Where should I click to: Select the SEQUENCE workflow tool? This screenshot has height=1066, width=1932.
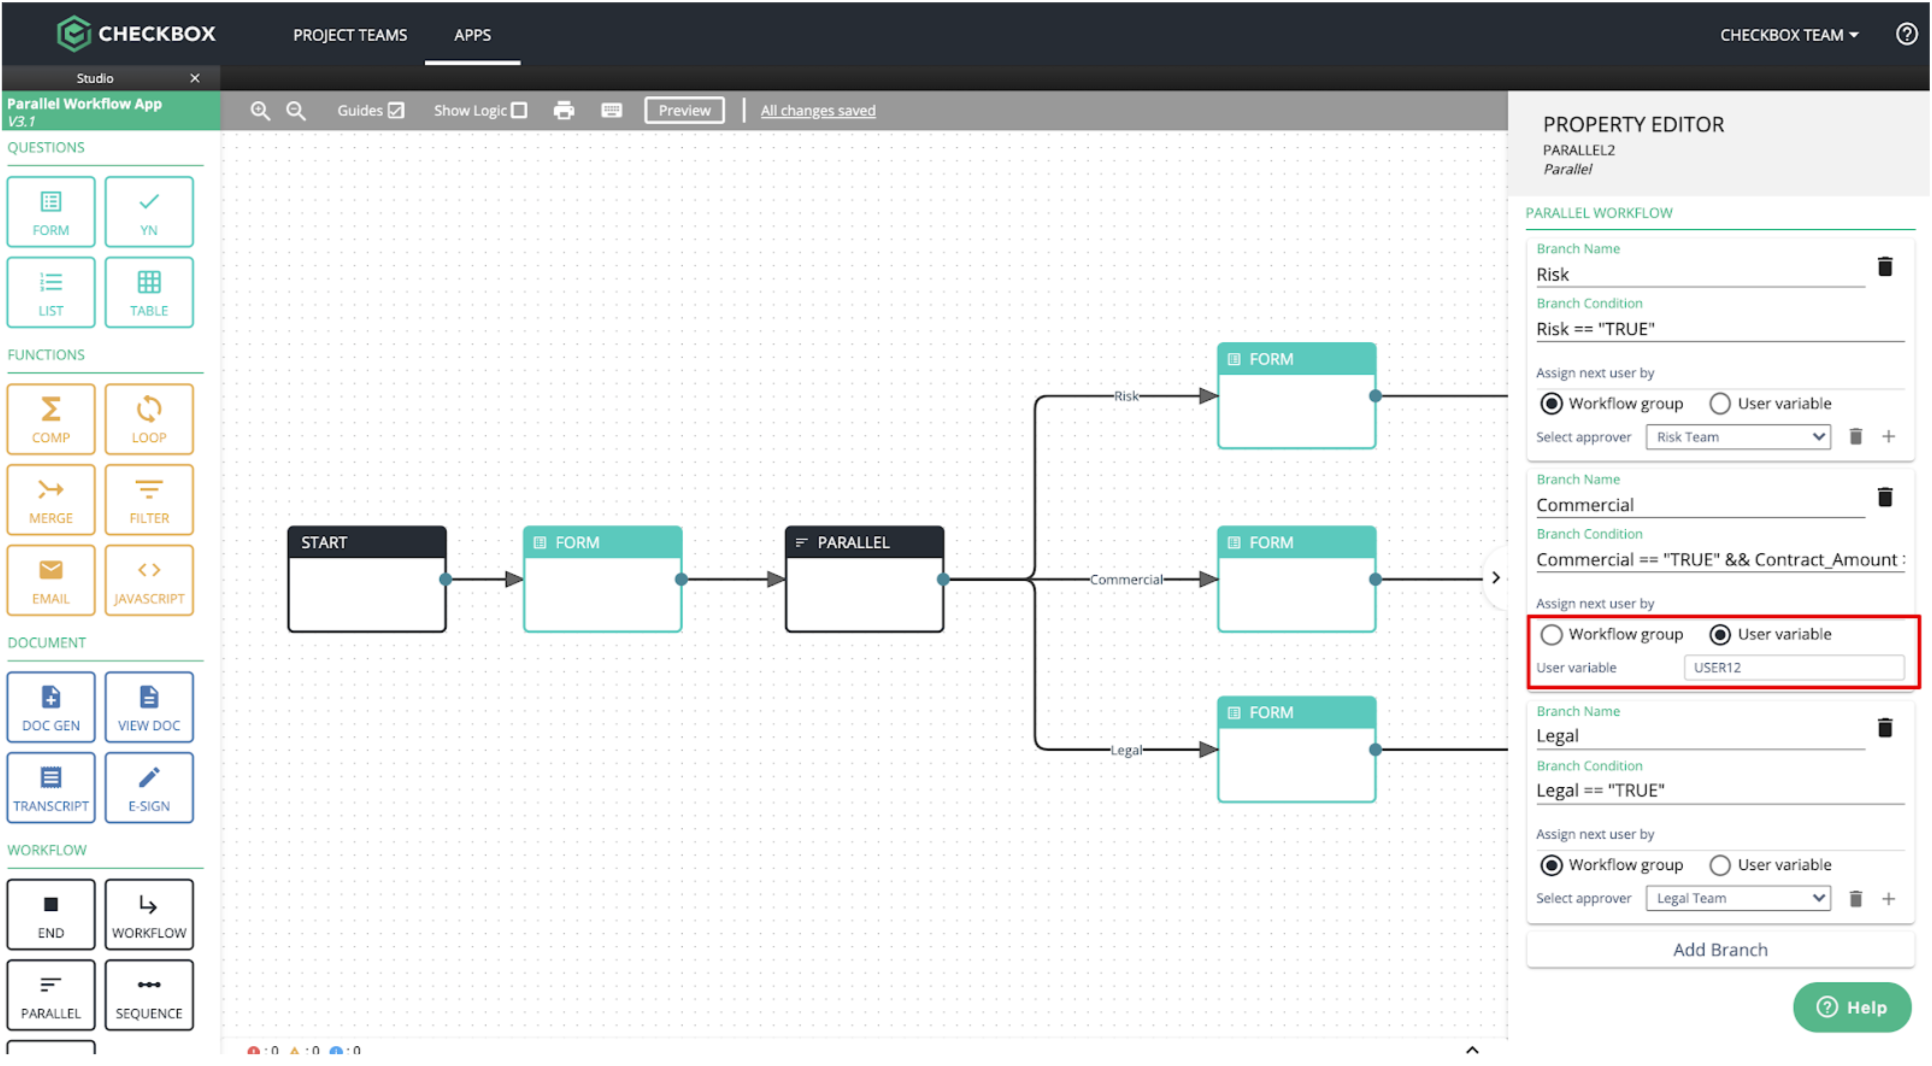[149, 995]
